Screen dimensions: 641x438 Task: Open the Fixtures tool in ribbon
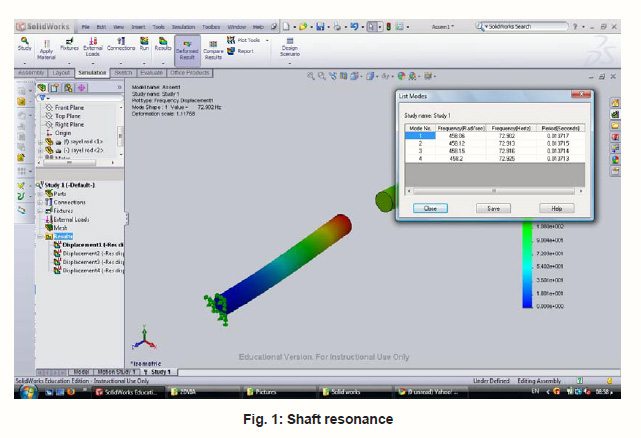click(x=69, y=46)
